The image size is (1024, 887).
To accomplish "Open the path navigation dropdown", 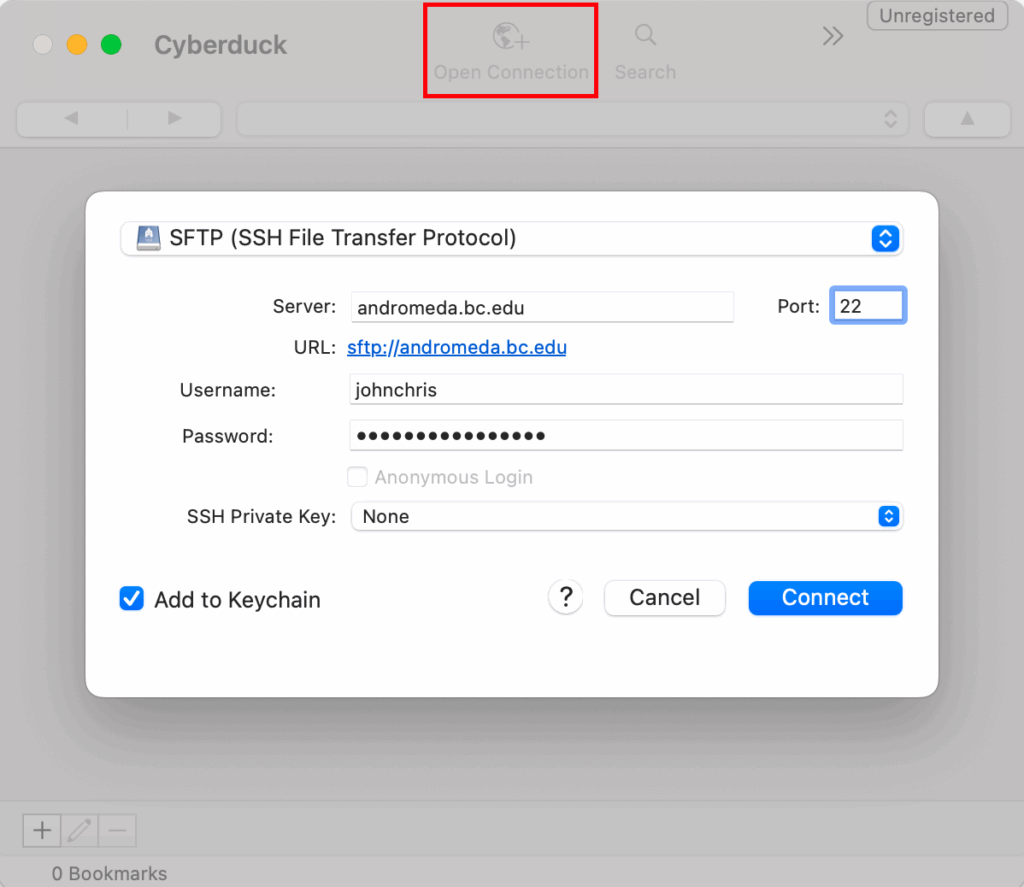I will [x=572, y=119].
